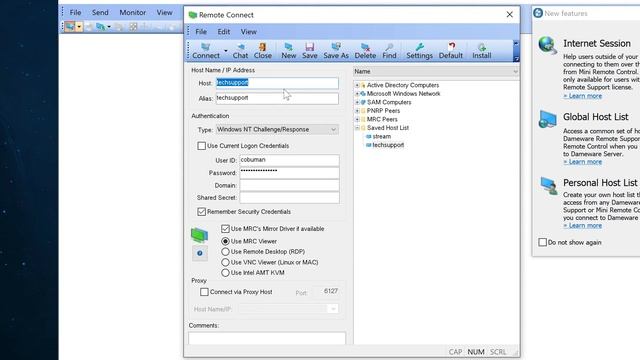
Task: Check Do not show again box
Action: tap(542, 242)
